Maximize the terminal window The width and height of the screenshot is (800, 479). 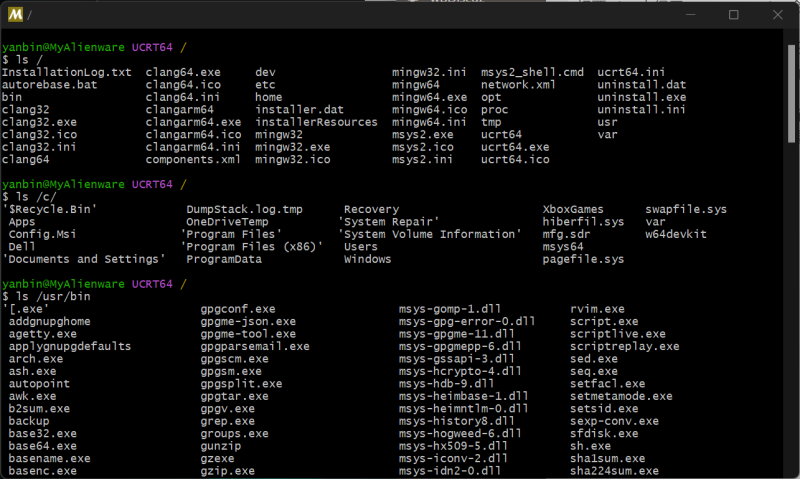(x=733, y=15)
